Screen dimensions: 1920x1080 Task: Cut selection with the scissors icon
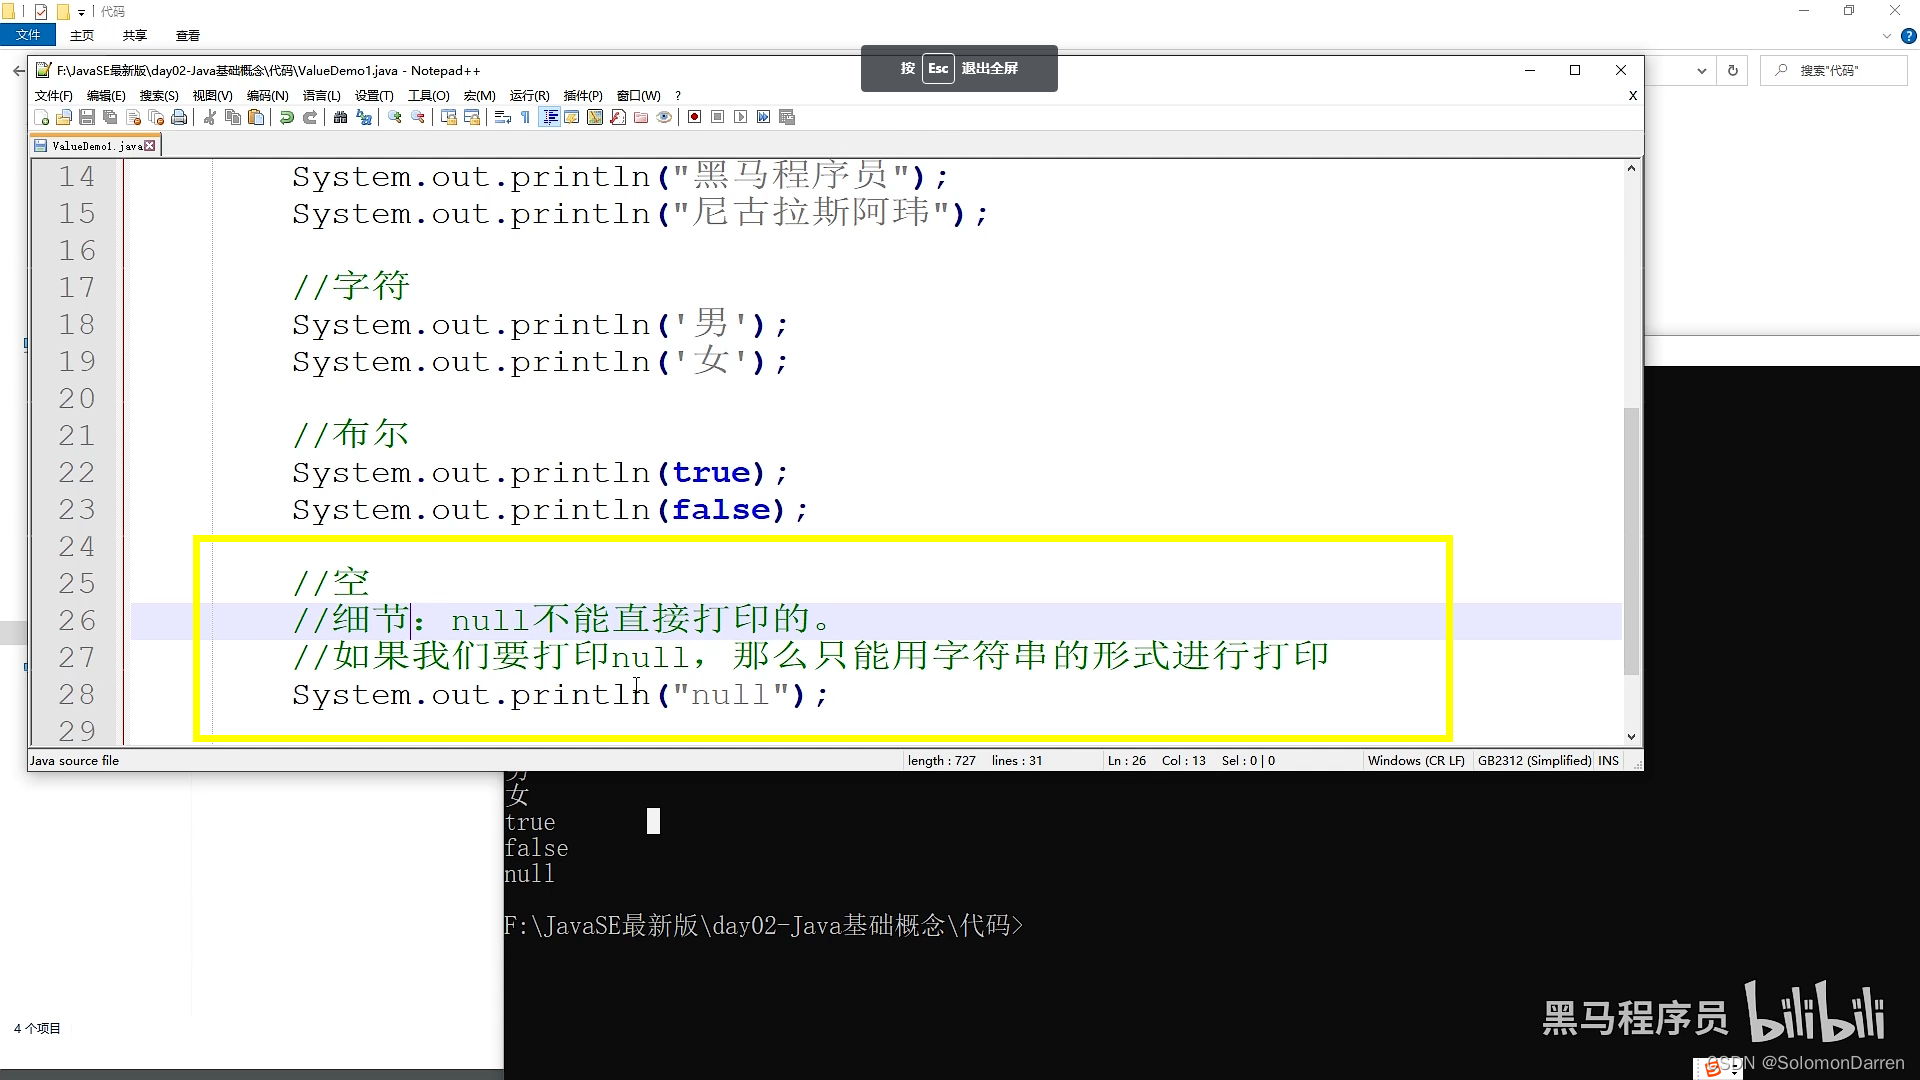(x=210, y=117)
